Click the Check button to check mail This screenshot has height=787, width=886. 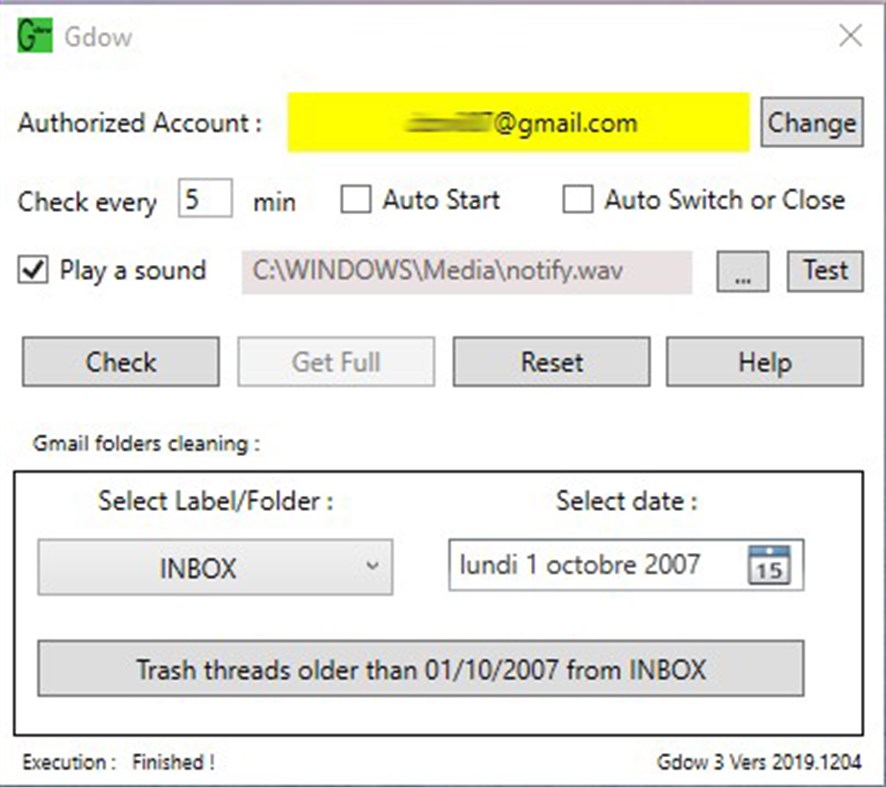(119, 362)
